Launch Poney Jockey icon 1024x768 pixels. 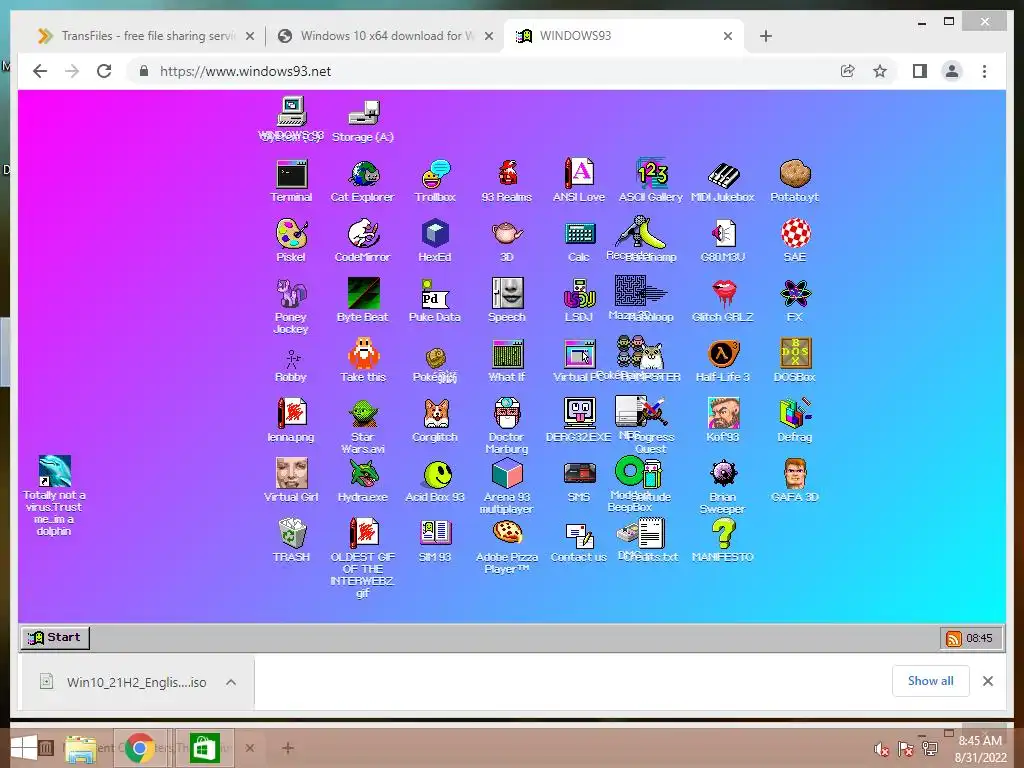click(291, 306)
